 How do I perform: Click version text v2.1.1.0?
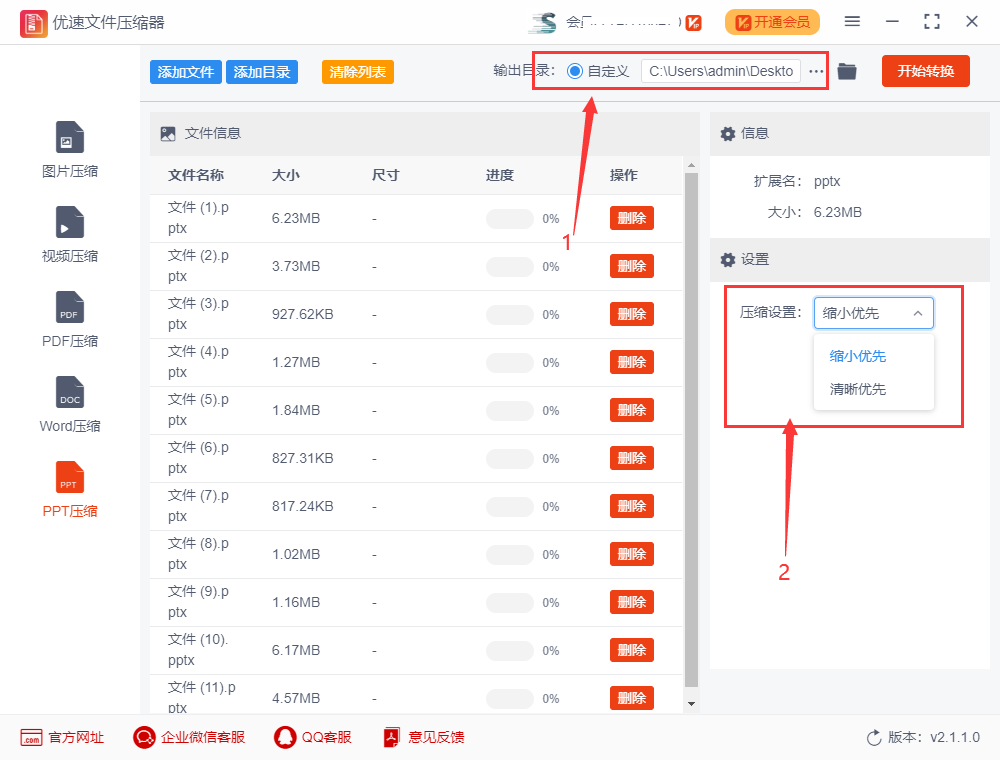click(x=955, y=738)
